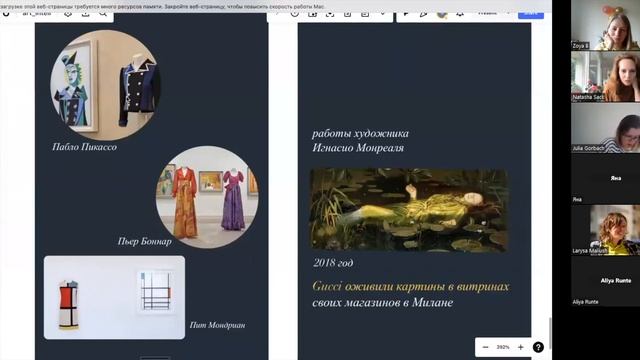
Task: Select Zoya's video tile
Action: [605, 26]
